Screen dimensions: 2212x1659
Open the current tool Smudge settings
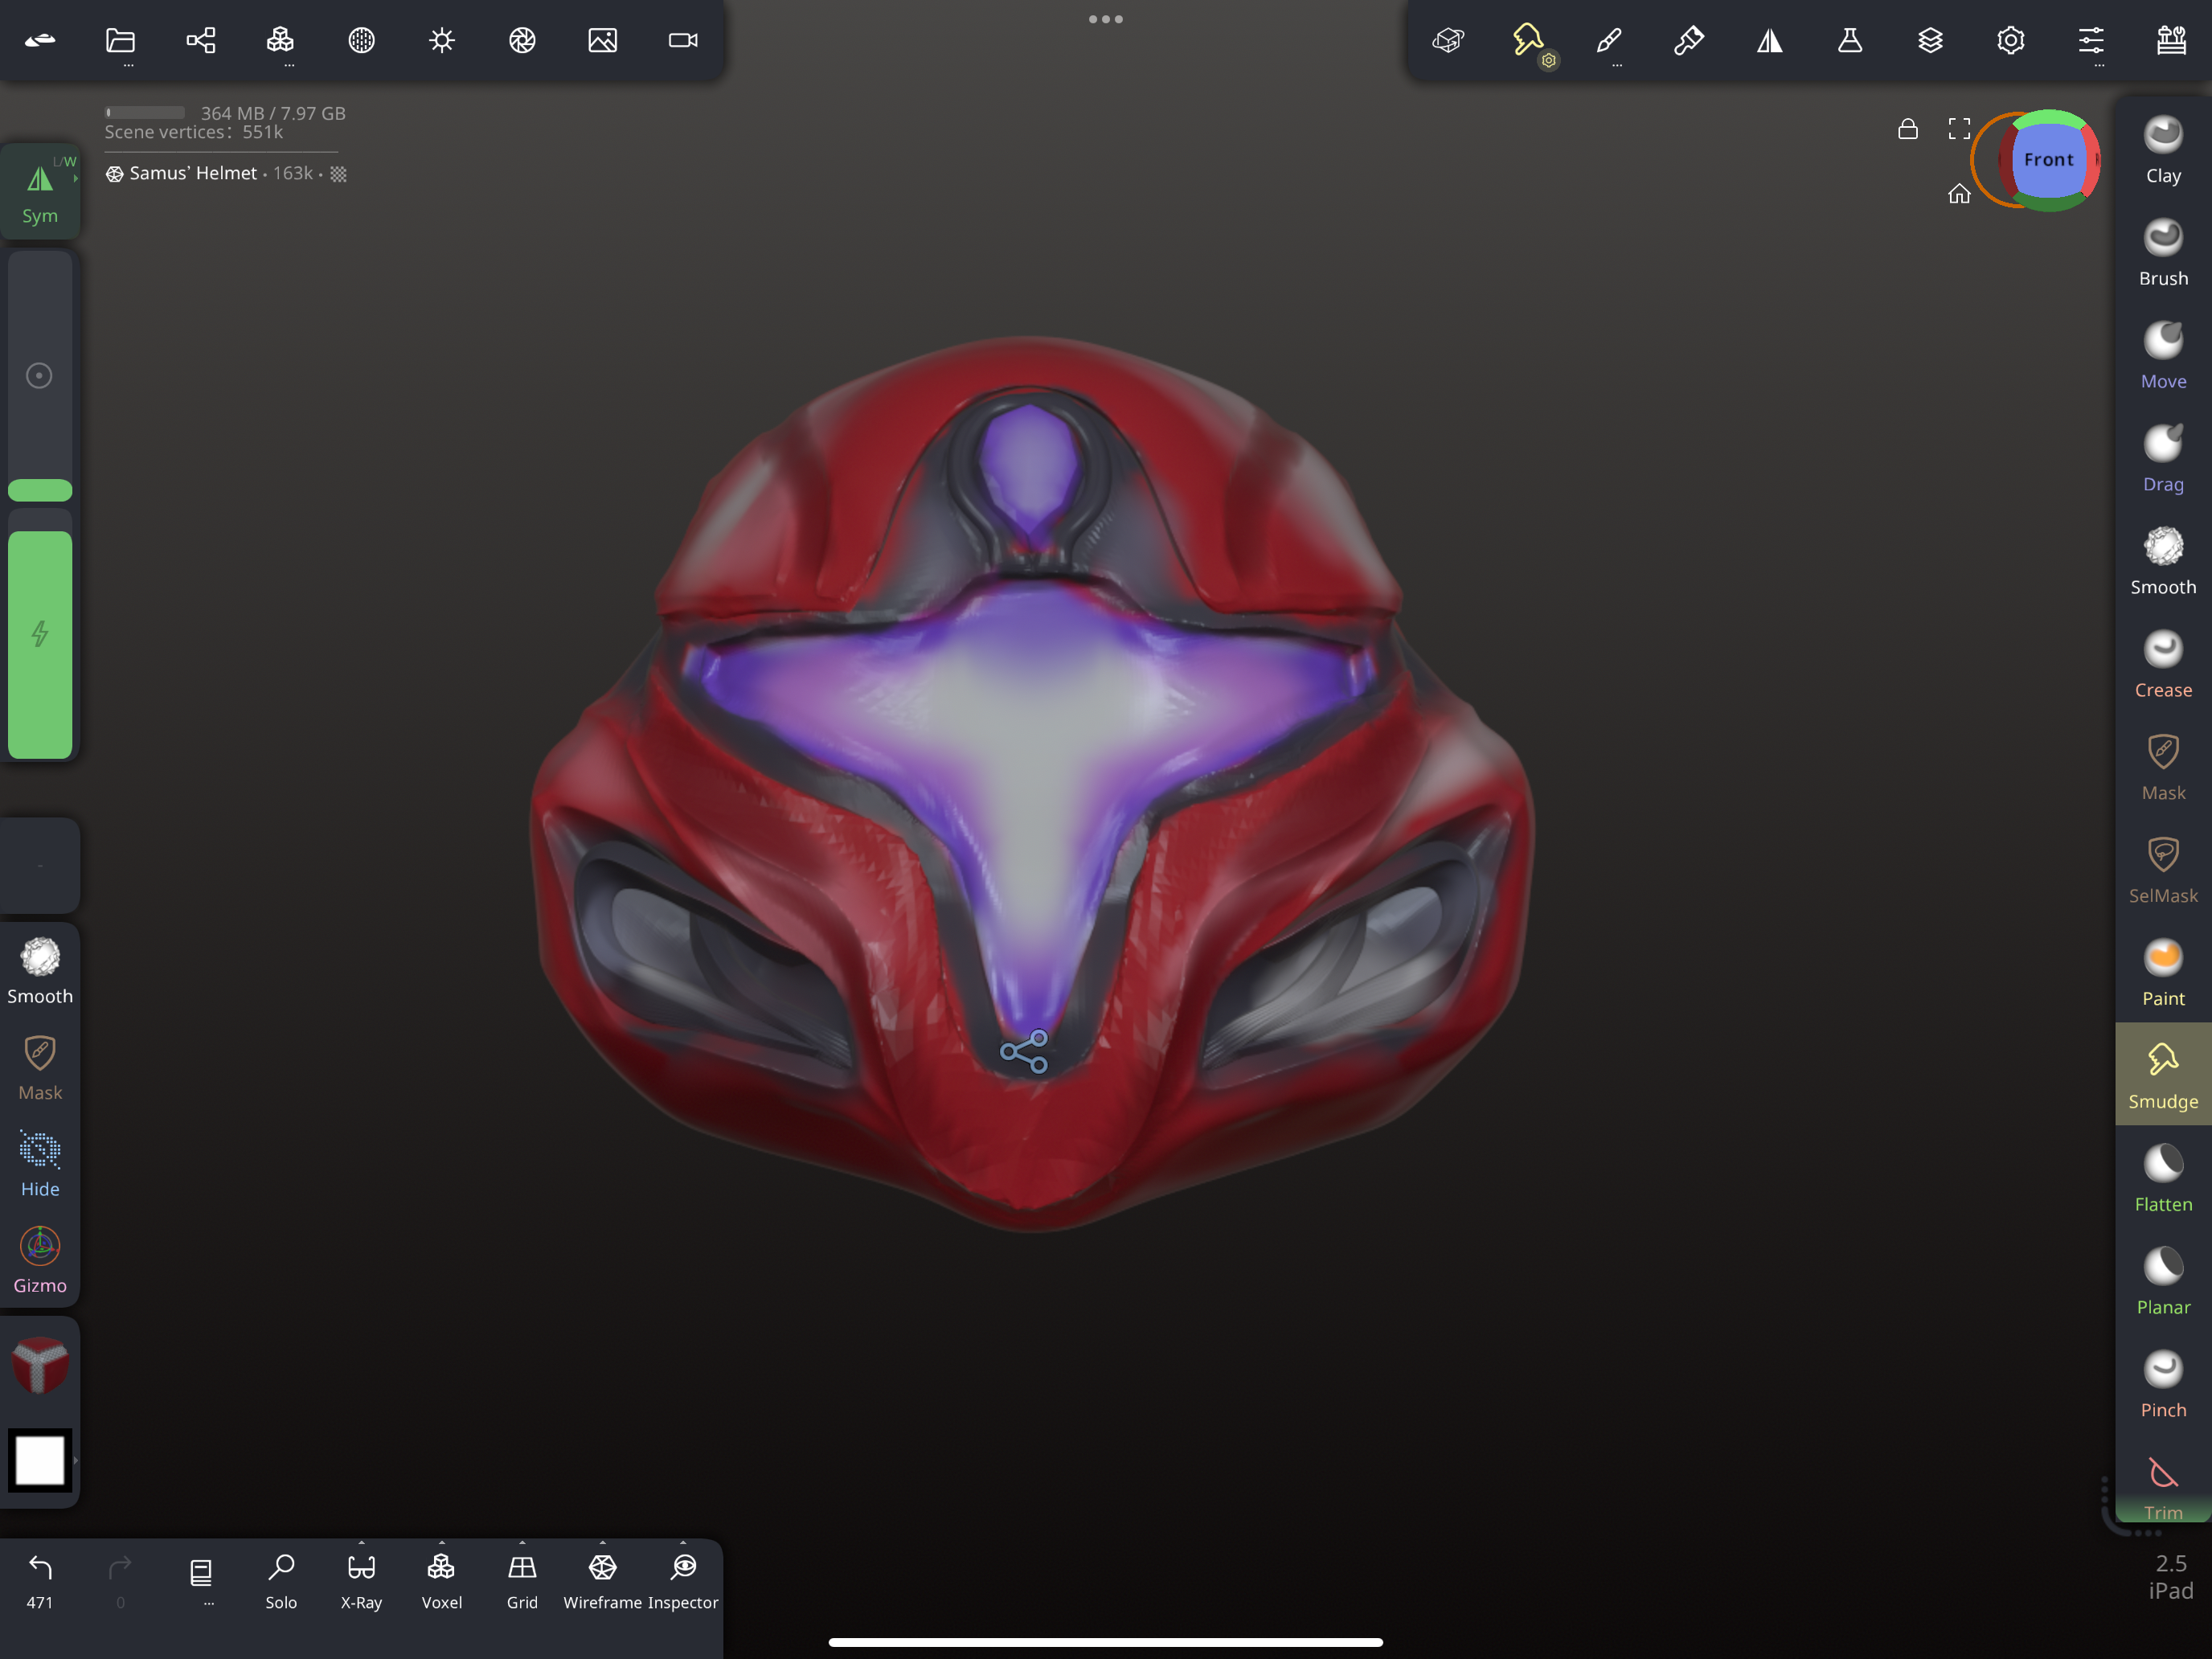coord(1529,41)
